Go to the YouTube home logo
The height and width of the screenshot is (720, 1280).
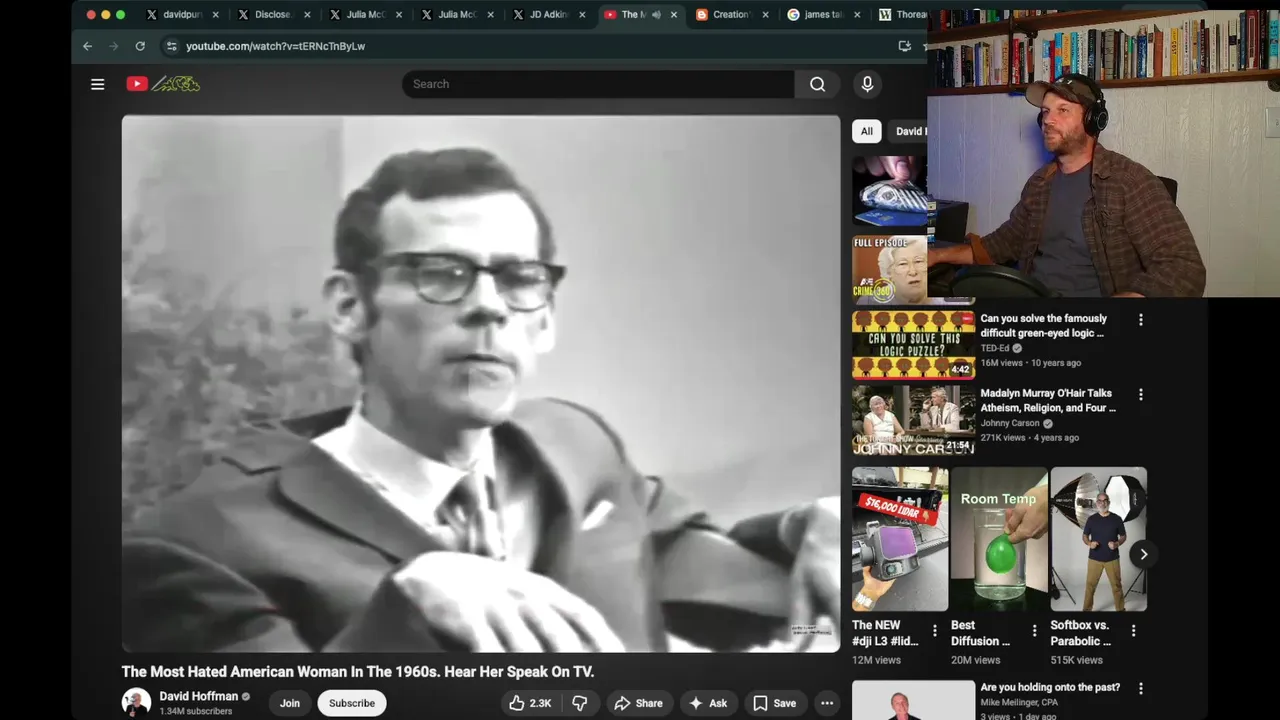163,84
